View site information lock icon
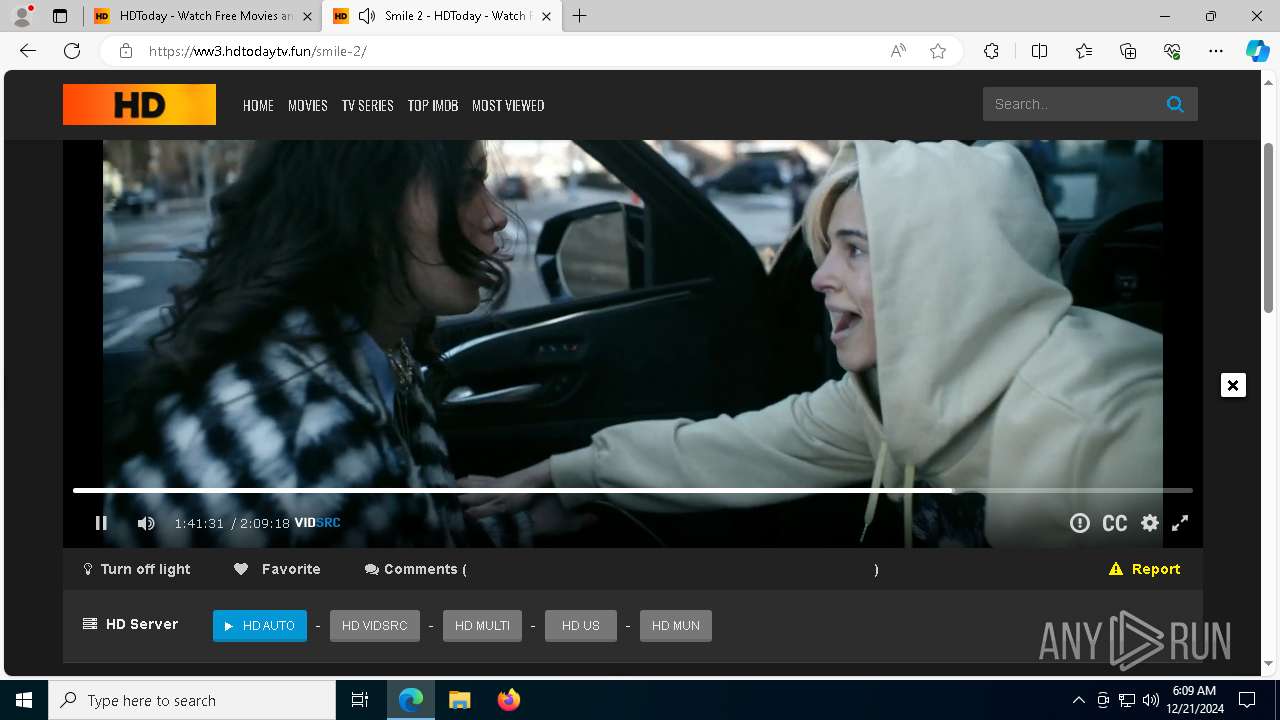The image size is (1280, 720). [x=126, y=51]
